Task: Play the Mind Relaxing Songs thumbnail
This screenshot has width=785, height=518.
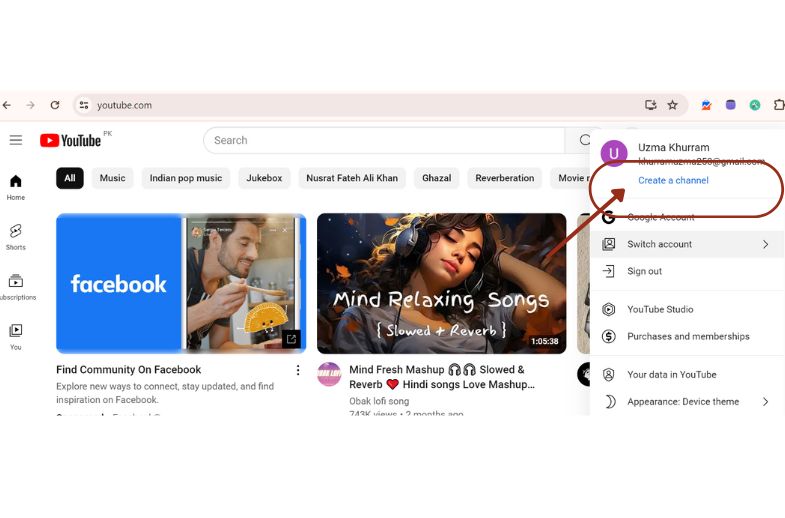Action: point(442,283)
